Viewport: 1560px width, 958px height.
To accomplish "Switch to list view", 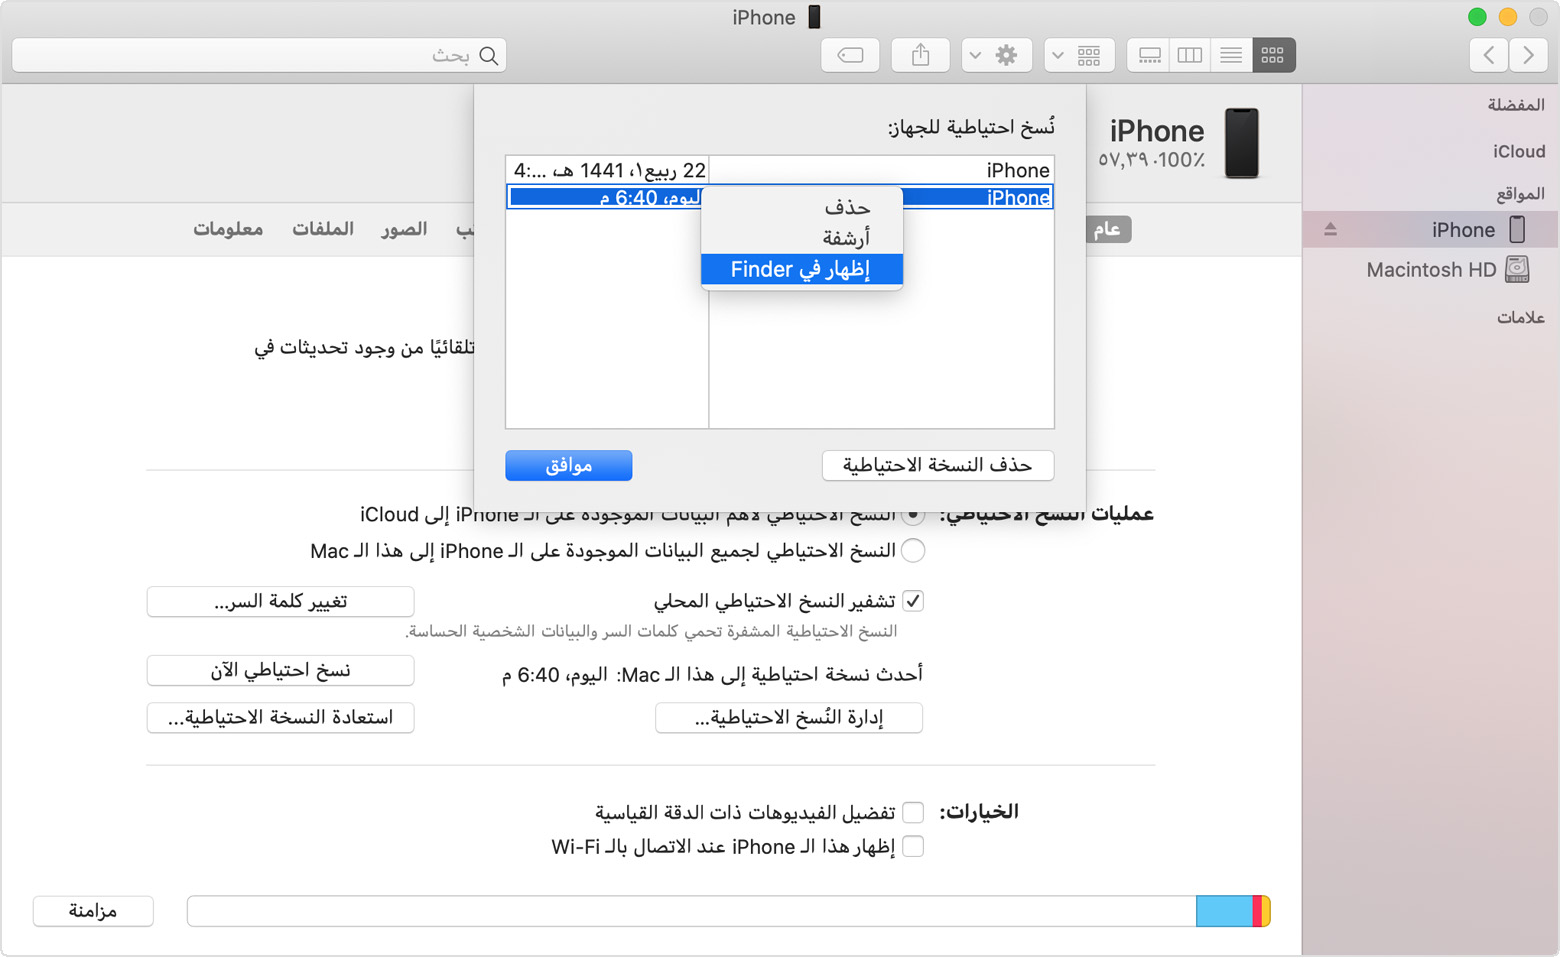I will point(1231,56).
